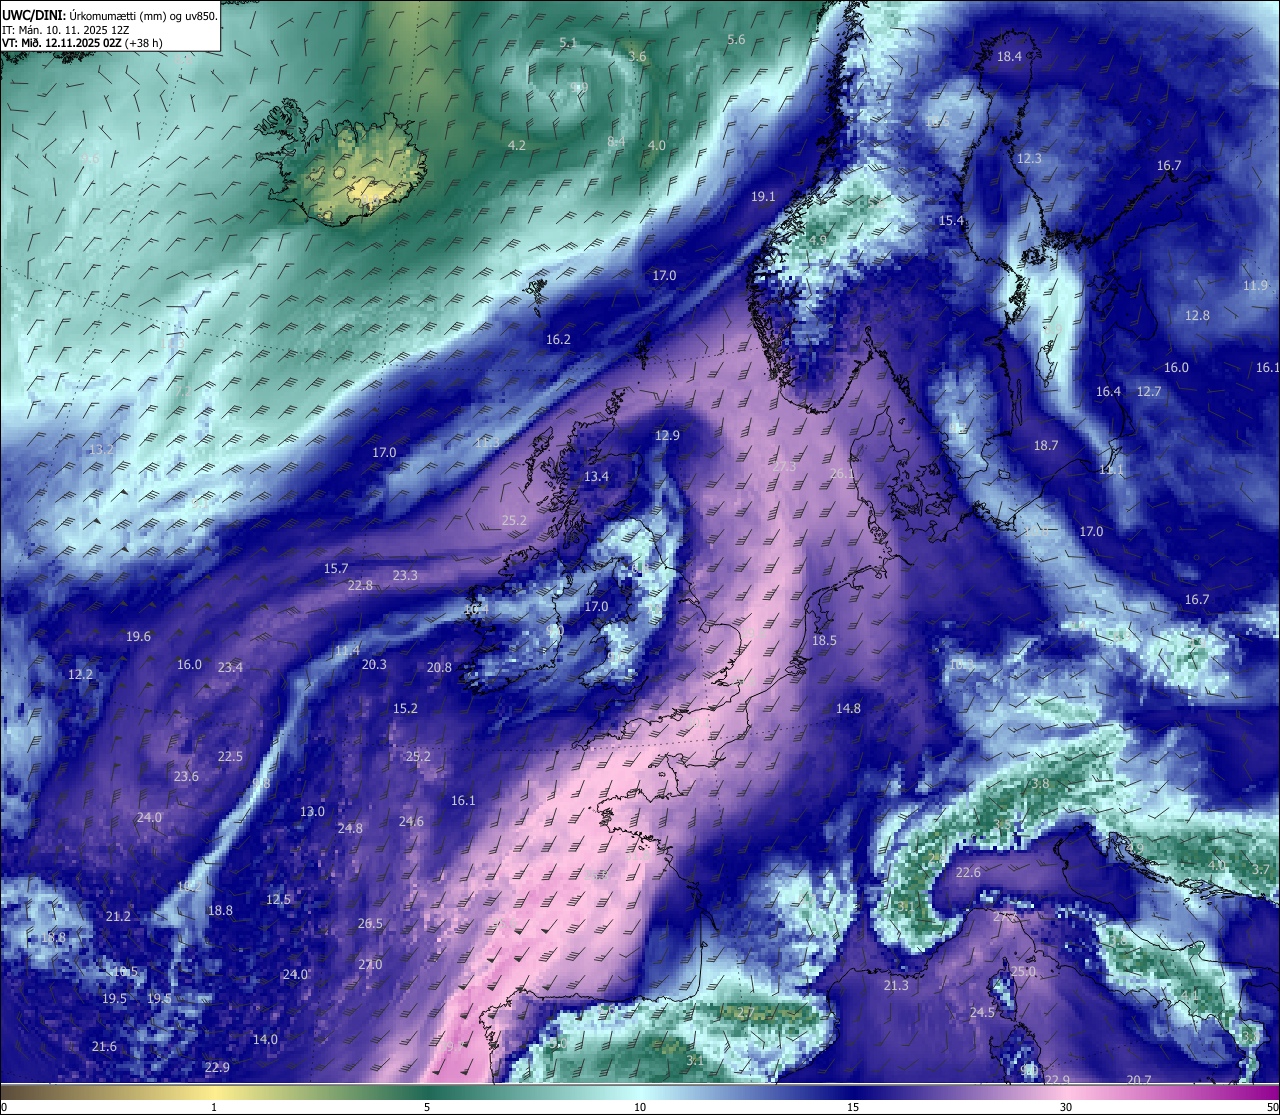Click the 24.8 value on the map

tap(350, 829)
